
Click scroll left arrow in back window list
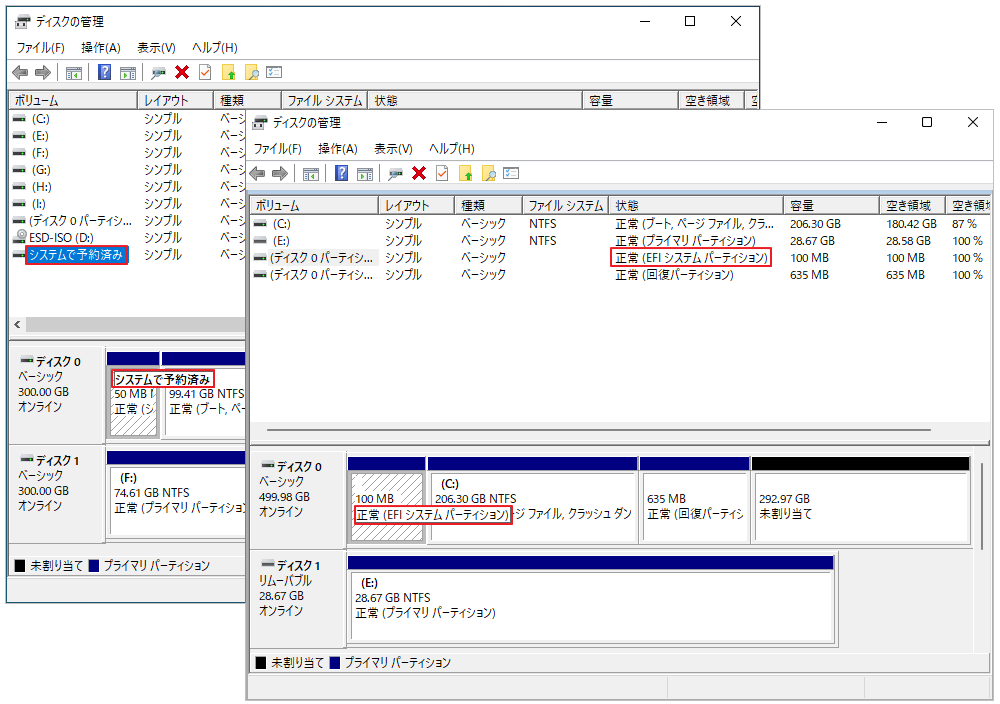tap(17, 325)
